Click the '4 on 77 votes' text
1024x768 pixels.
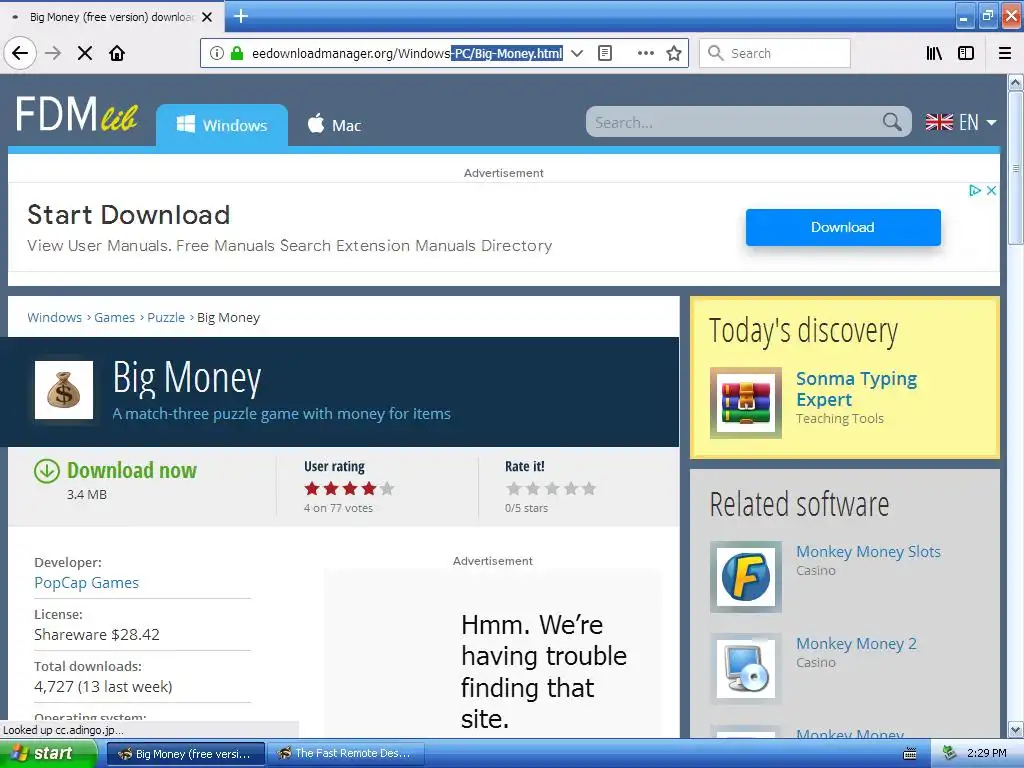(338, 508)
